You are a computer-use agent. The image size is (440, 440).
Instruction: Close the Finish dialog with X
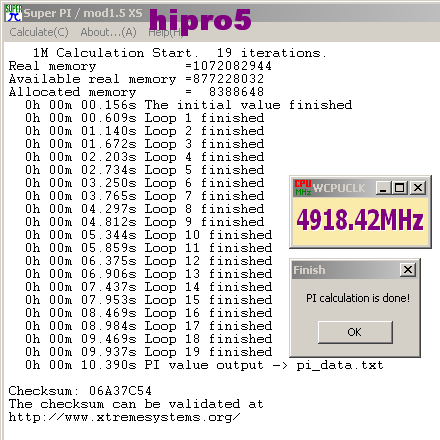pos(408,270)
